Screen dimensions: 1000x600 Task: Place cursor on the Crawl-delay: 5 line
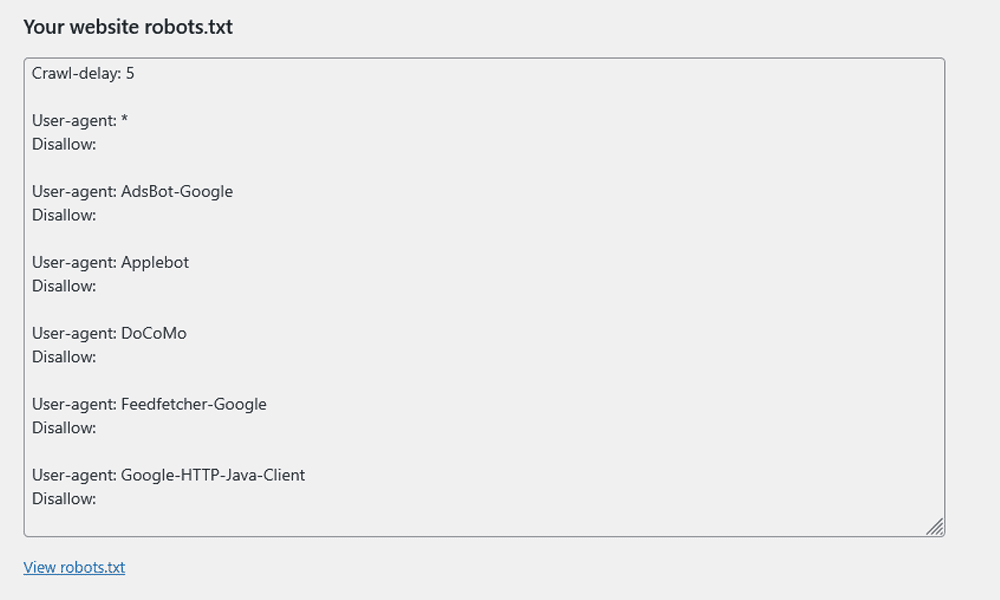(82, 74)
